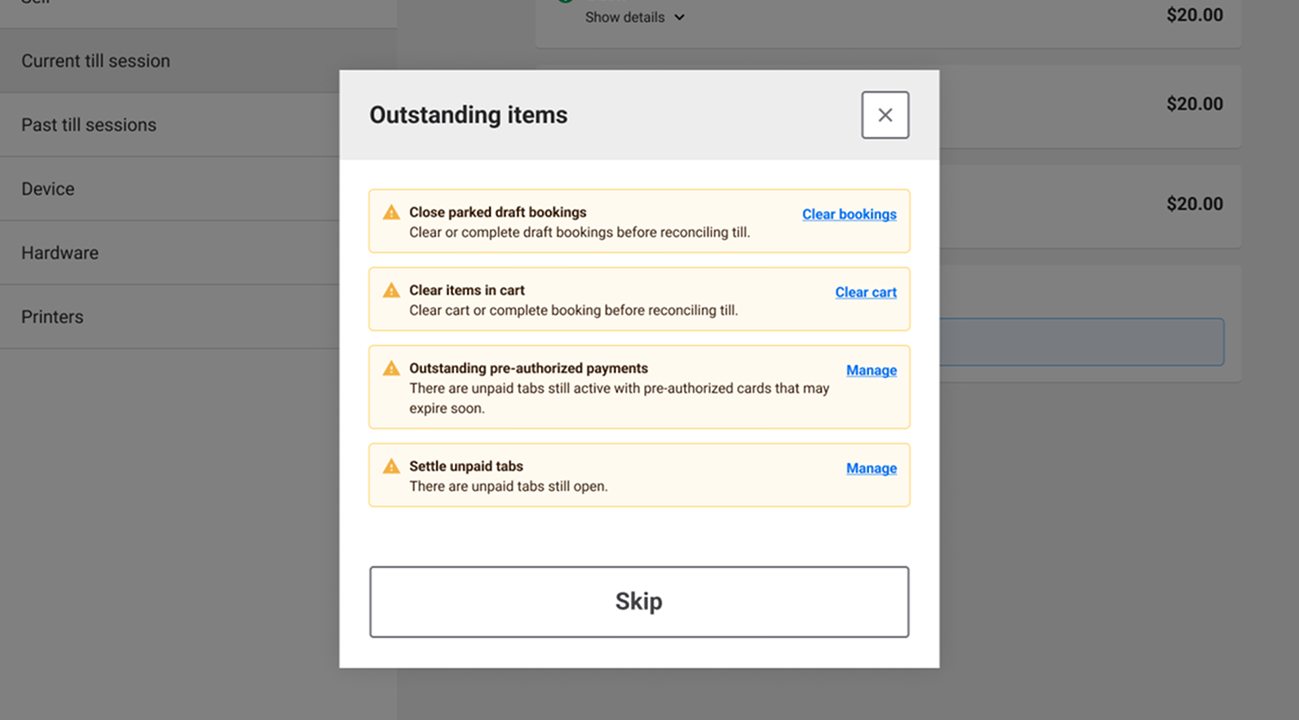Screen dimensions: 1299x720
Task: Click the Close parked draft bookings heading text
Action: (x=498, y=212)
